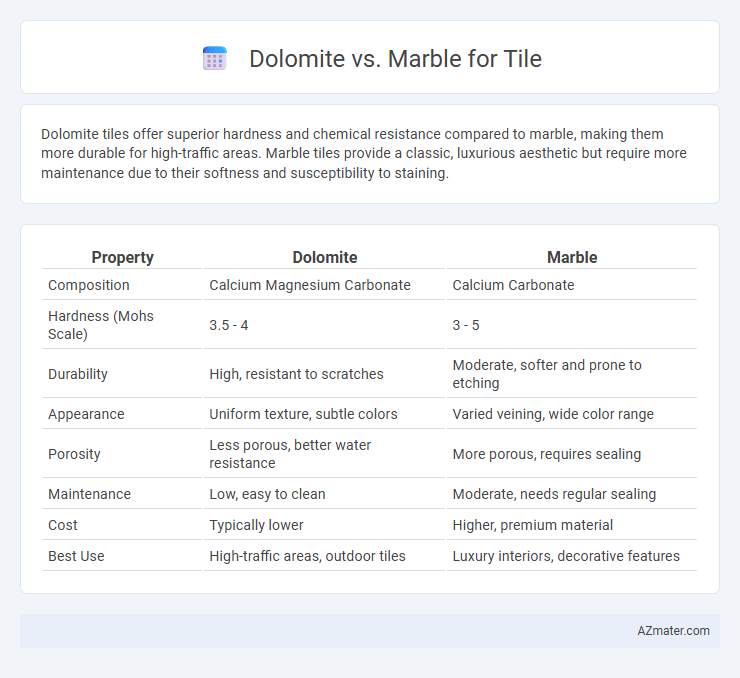This screenshot has width=740, height=678.
Task: Select the 'Marble' column header
Action: tap(572, 257)
